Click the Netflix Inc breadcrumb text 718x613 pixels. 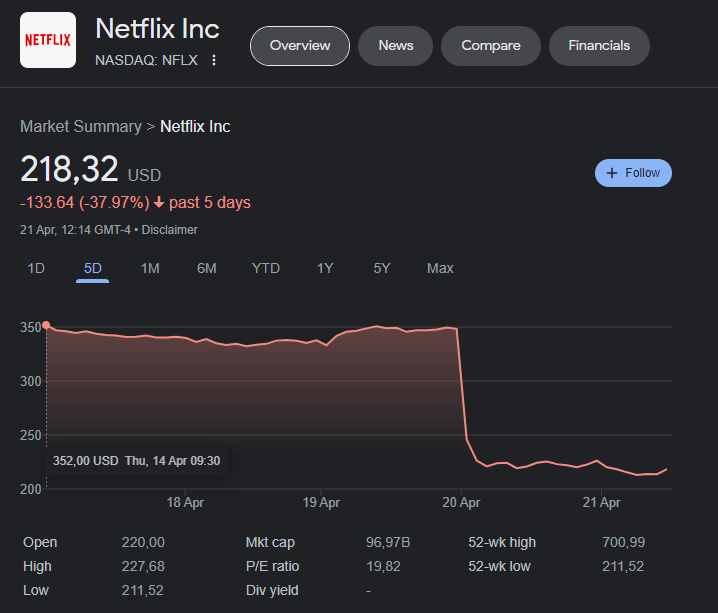[x=195, y=126]
